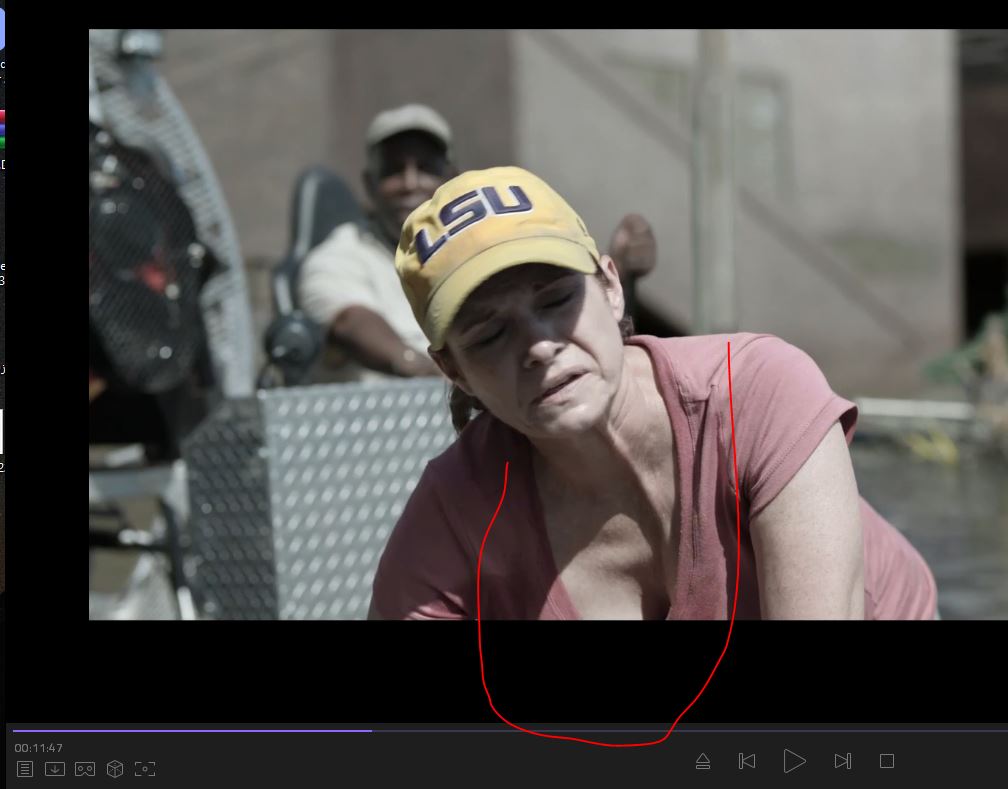Select the white desktop icon on left edge

pyautogui.click(x=1, y=431)
